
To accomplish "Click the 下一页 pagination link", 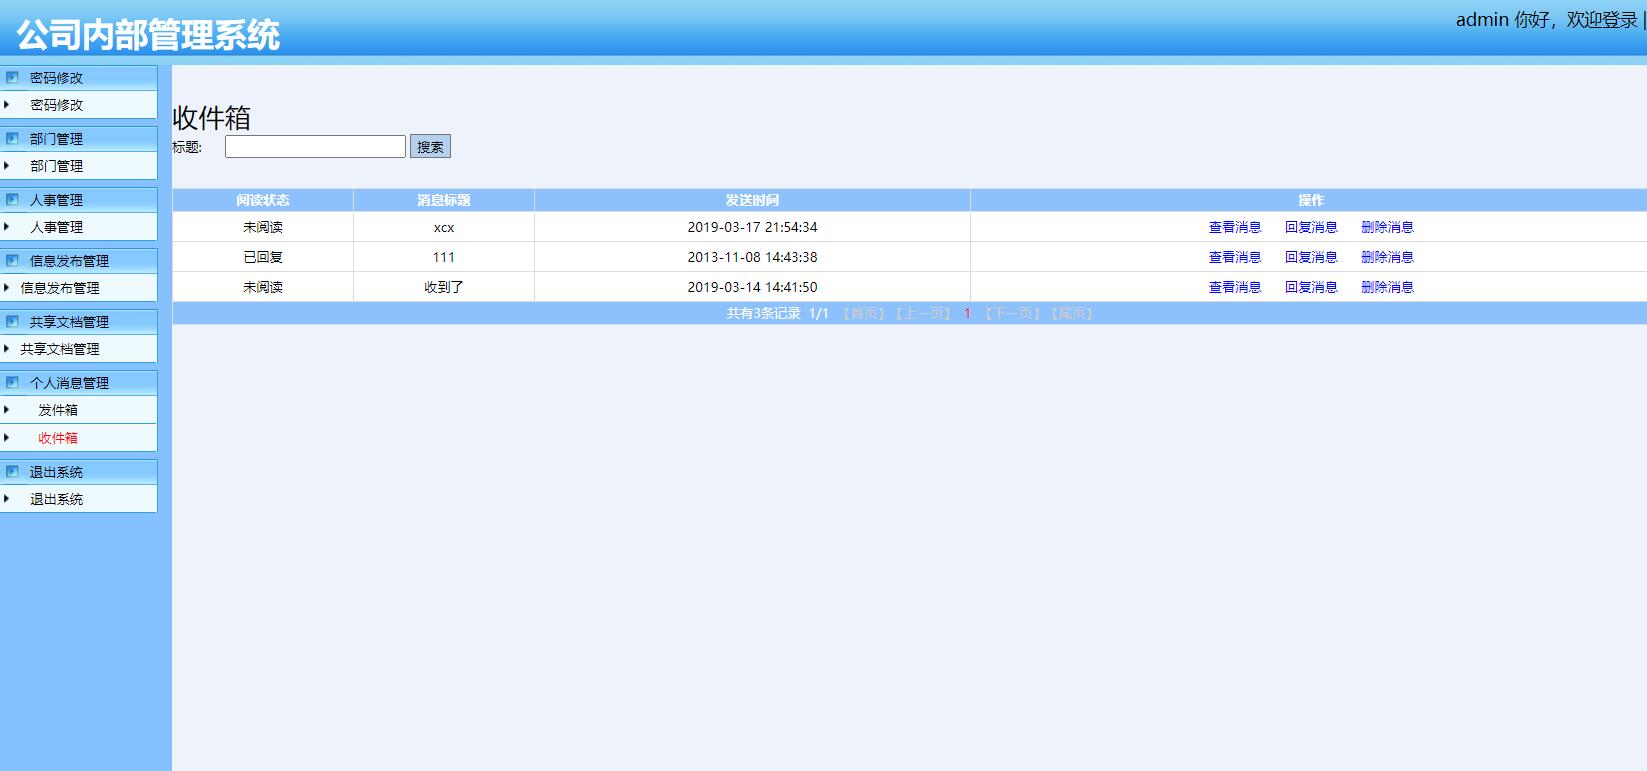I will [x=1012, y=313].
